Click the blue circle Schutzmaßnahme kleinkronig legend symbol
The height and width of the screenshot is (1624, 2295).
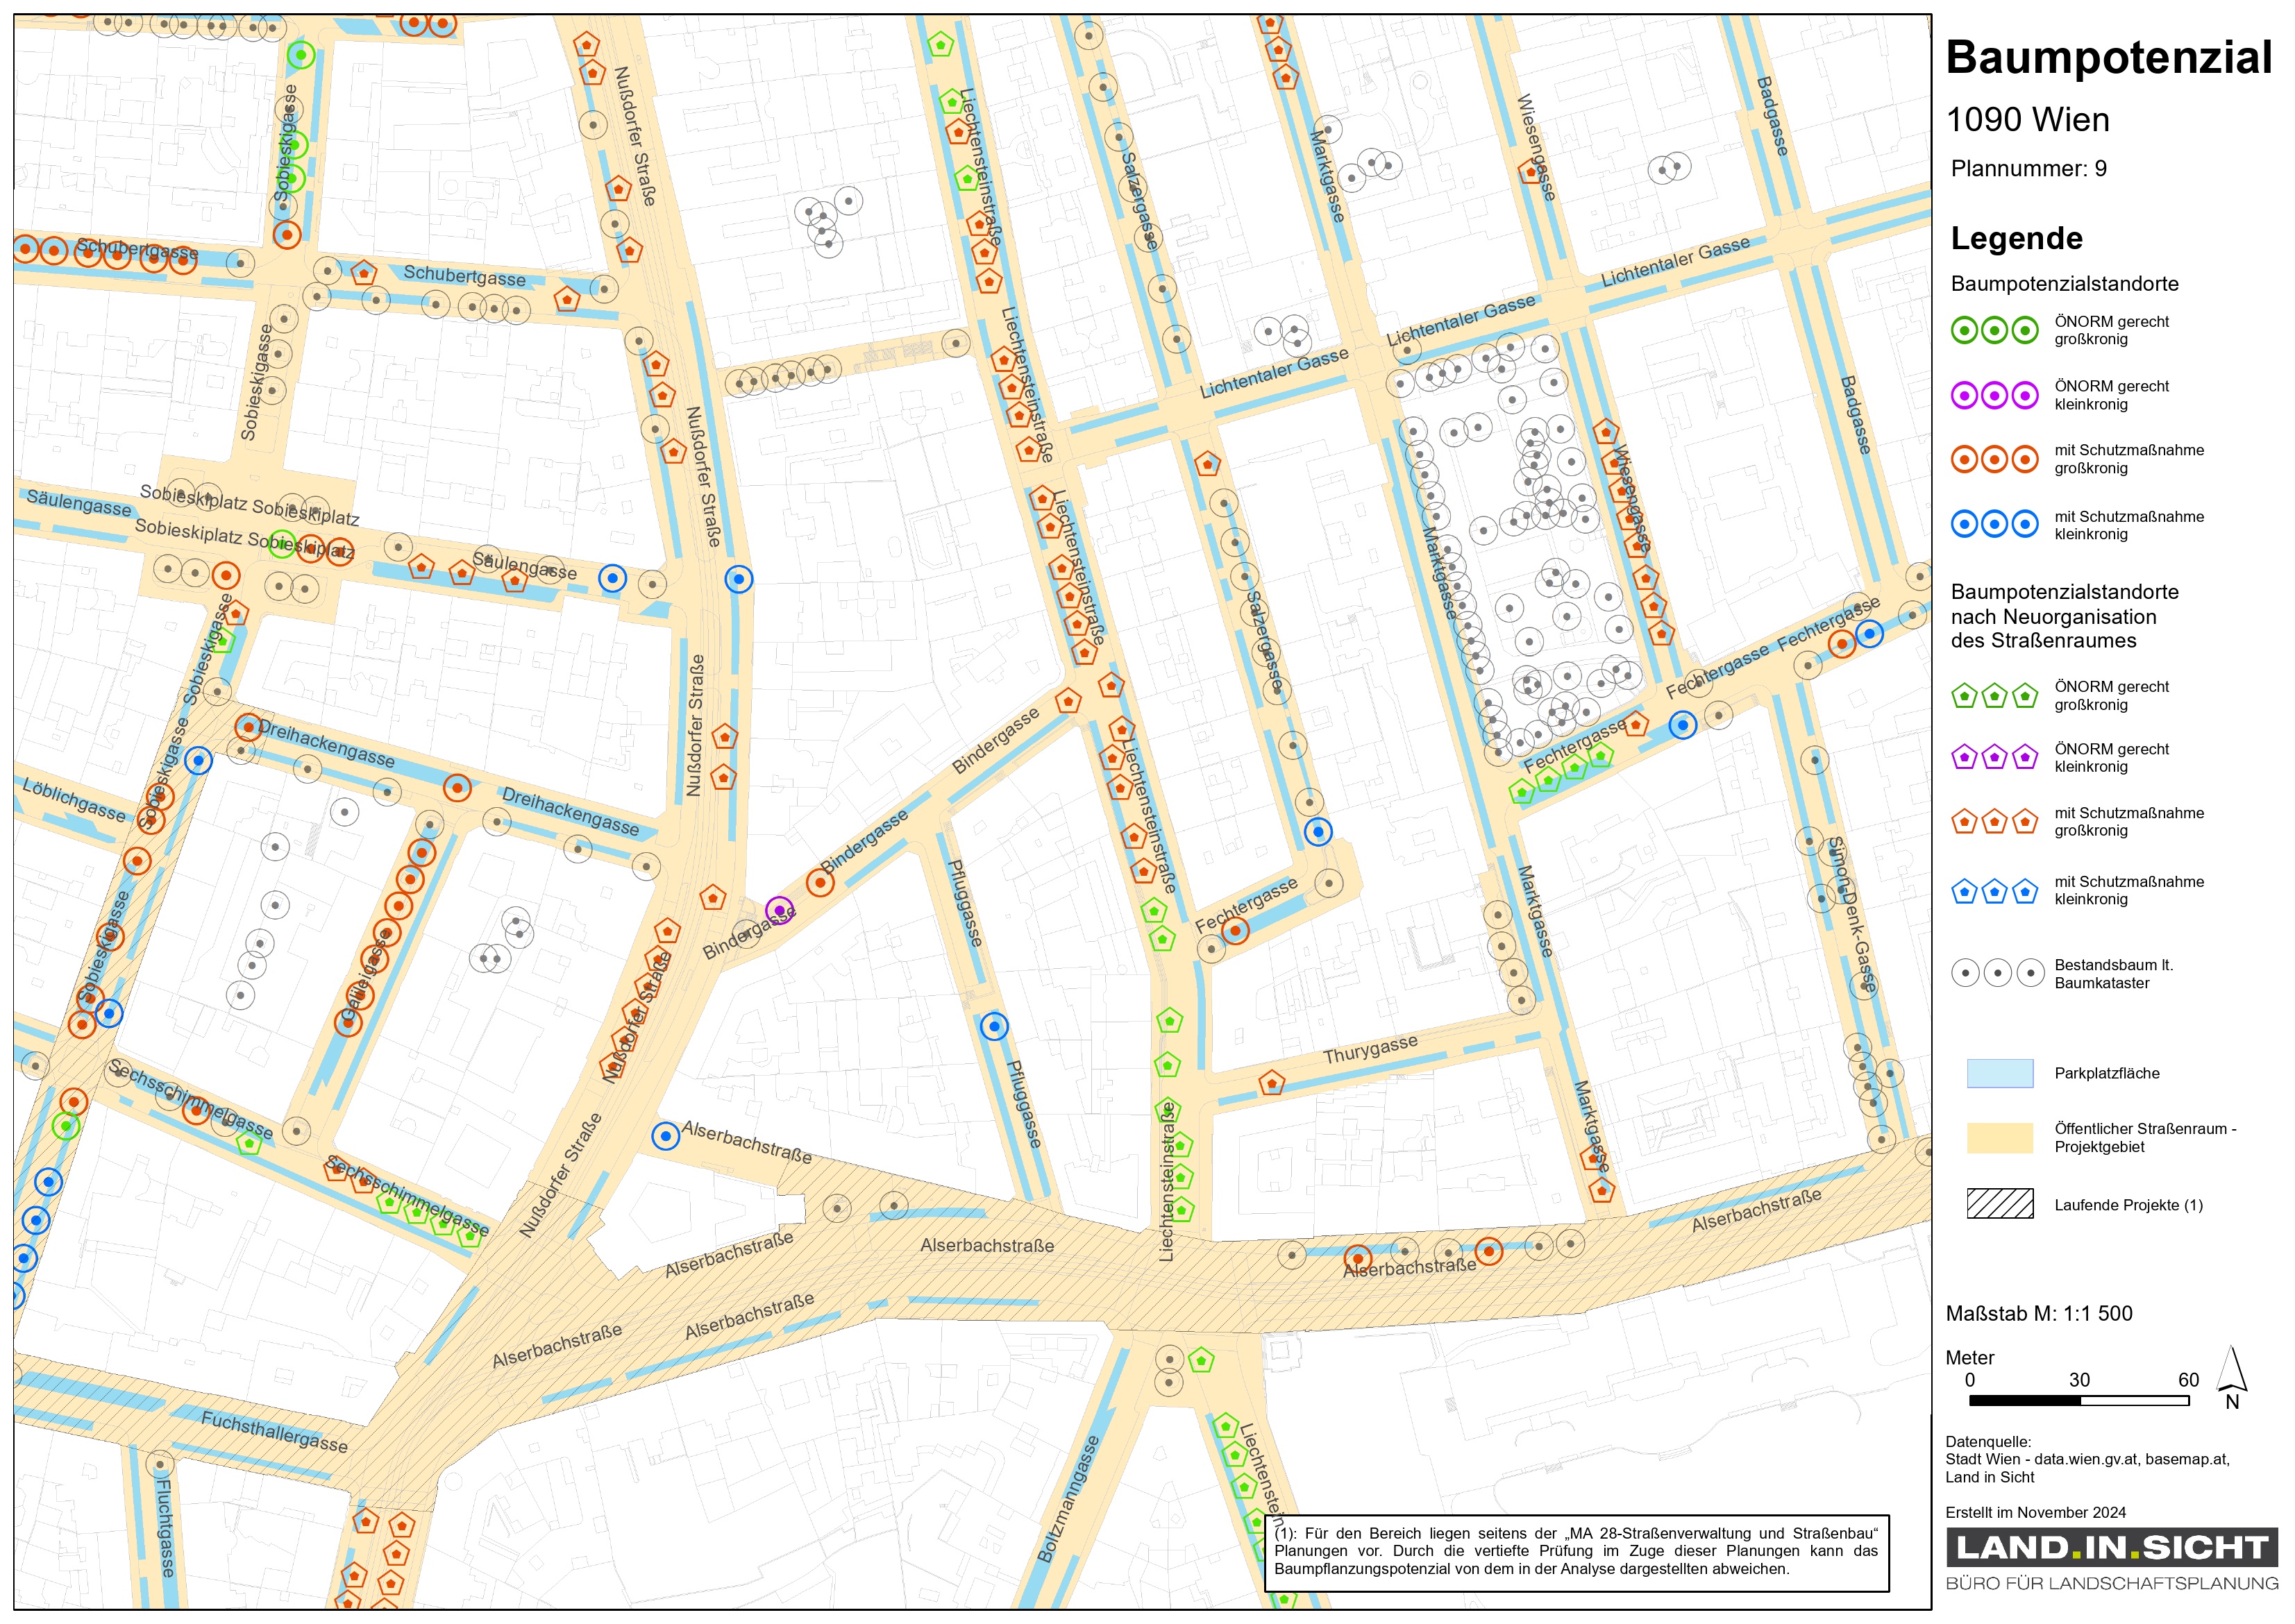click(x=1994, y=524)
